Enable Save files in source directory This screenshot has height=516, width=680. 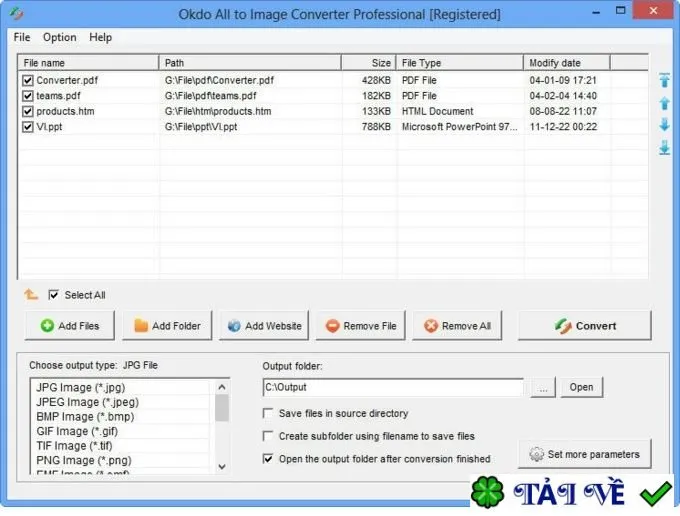(x=268, y=413)
